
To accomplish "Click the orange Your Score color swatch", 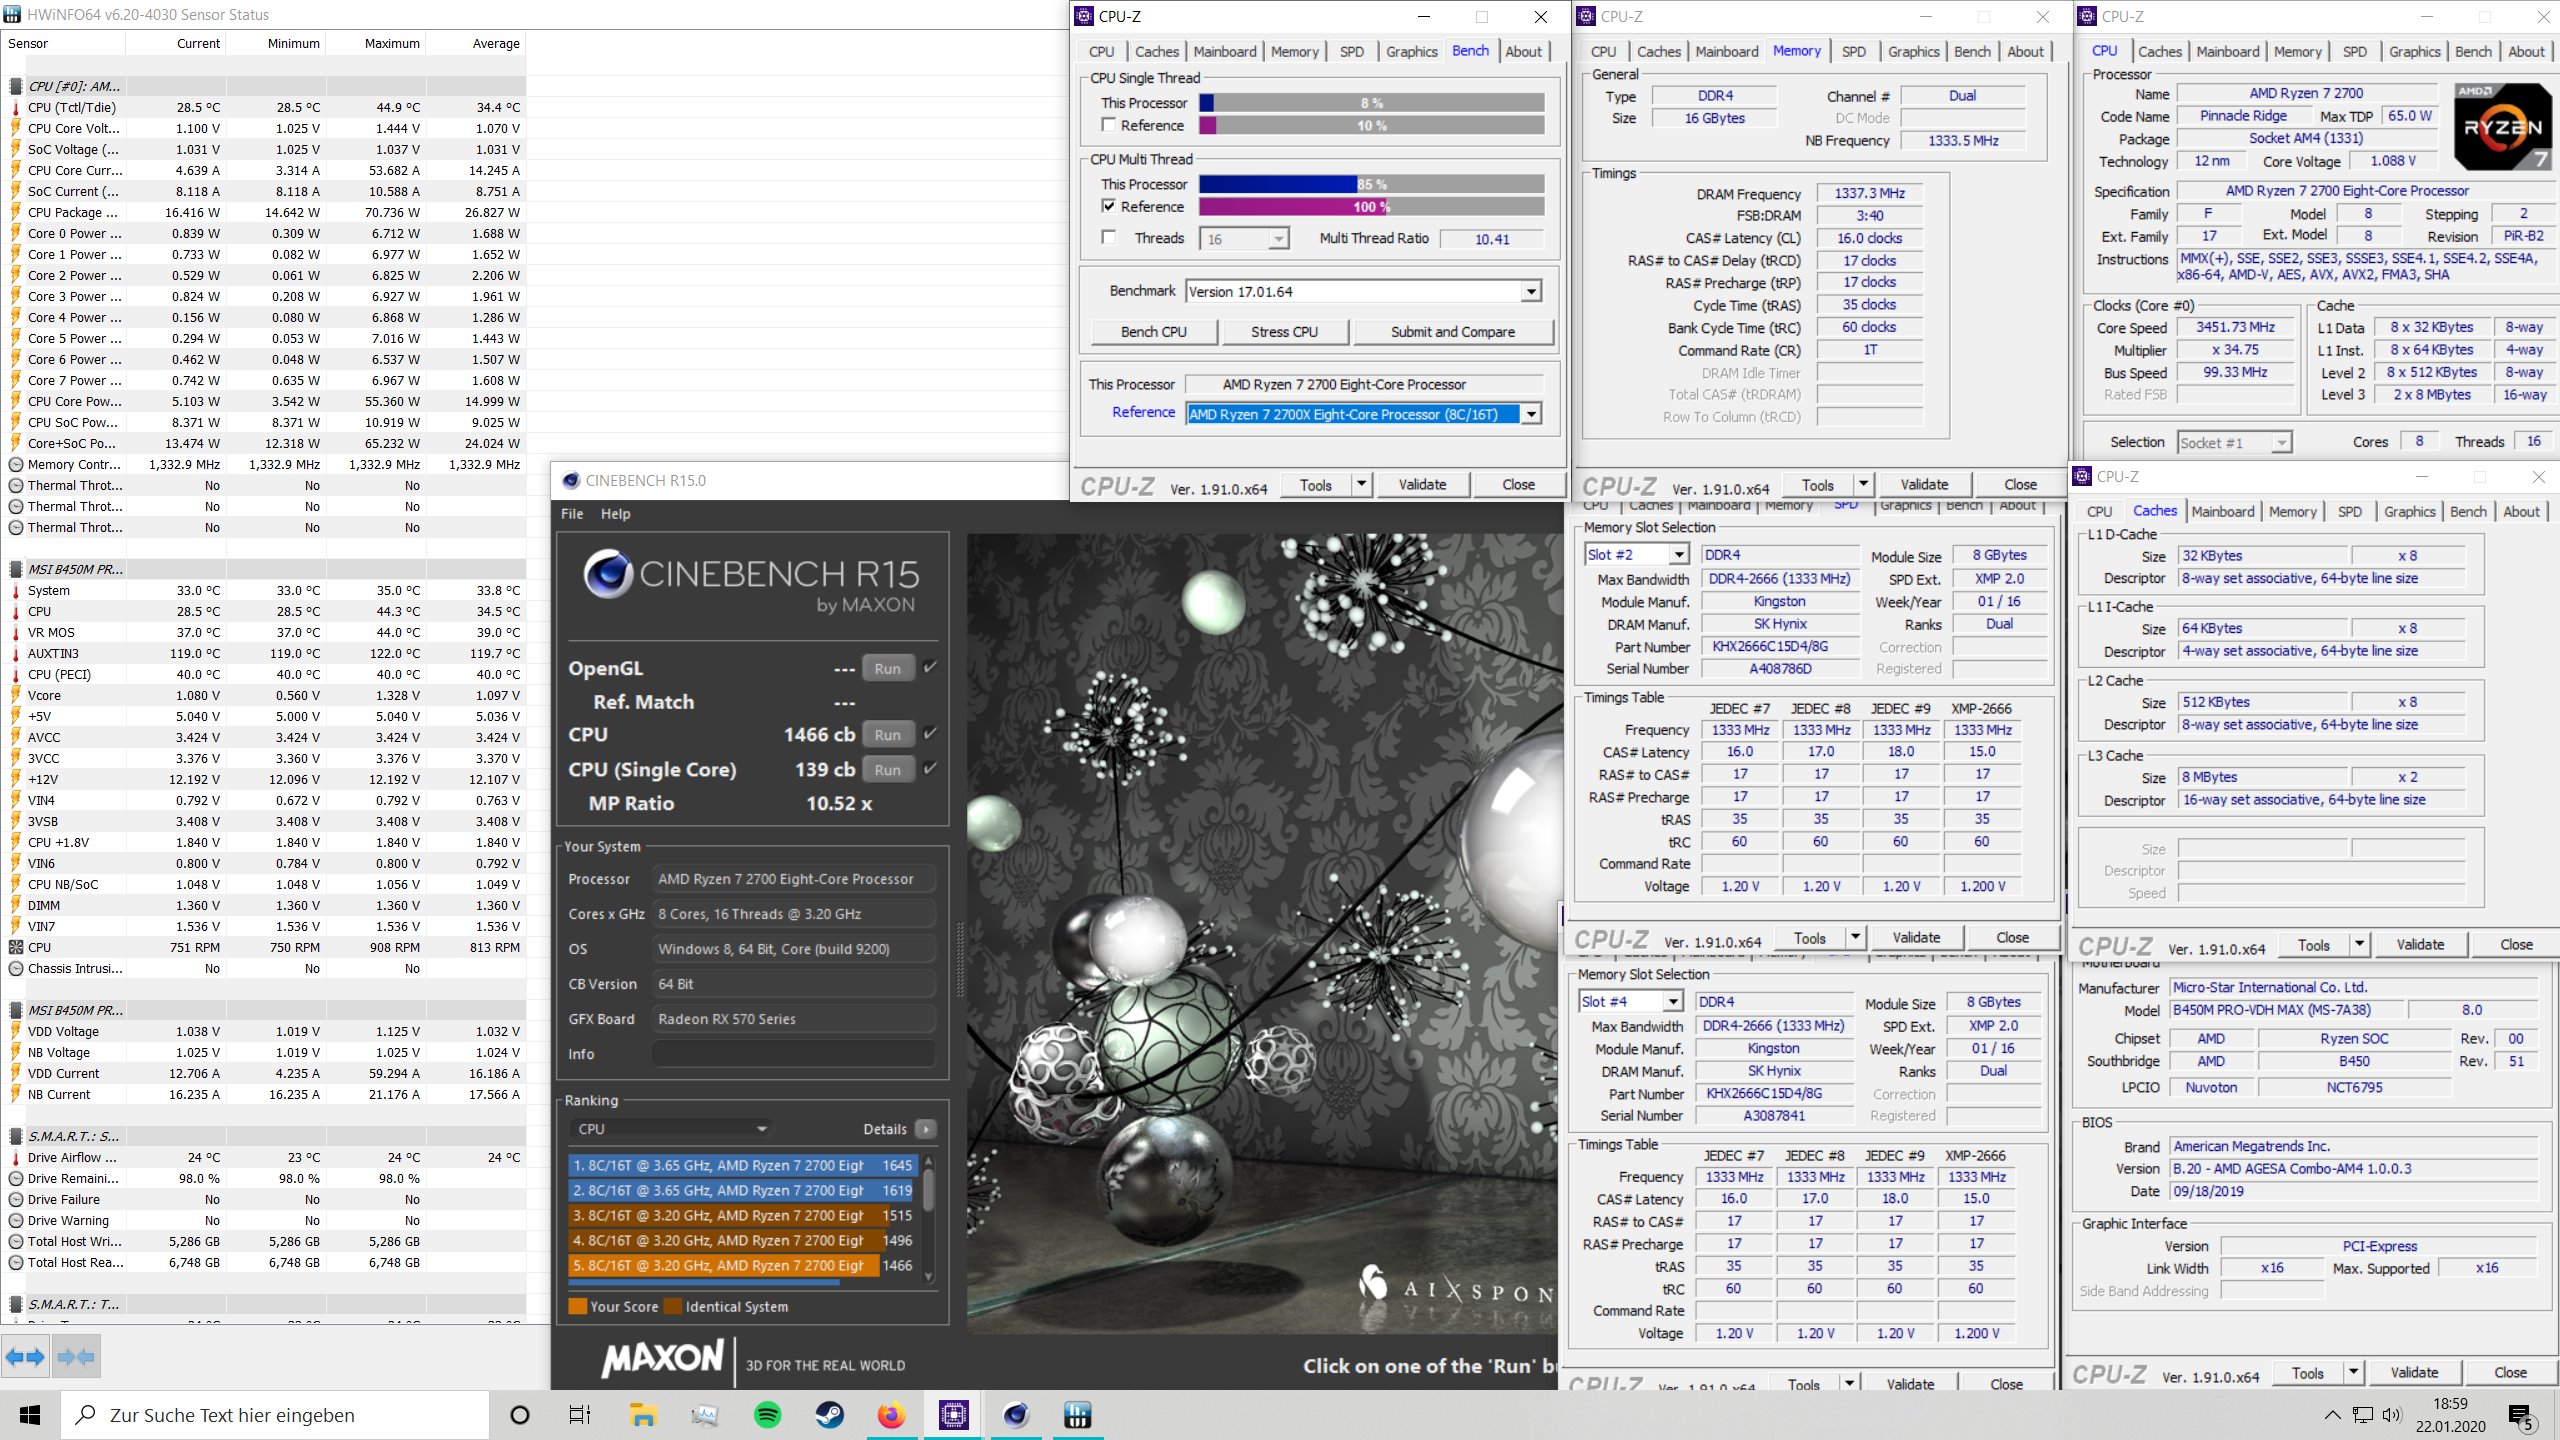I will pyautogui.click(x=577, y=1306).
